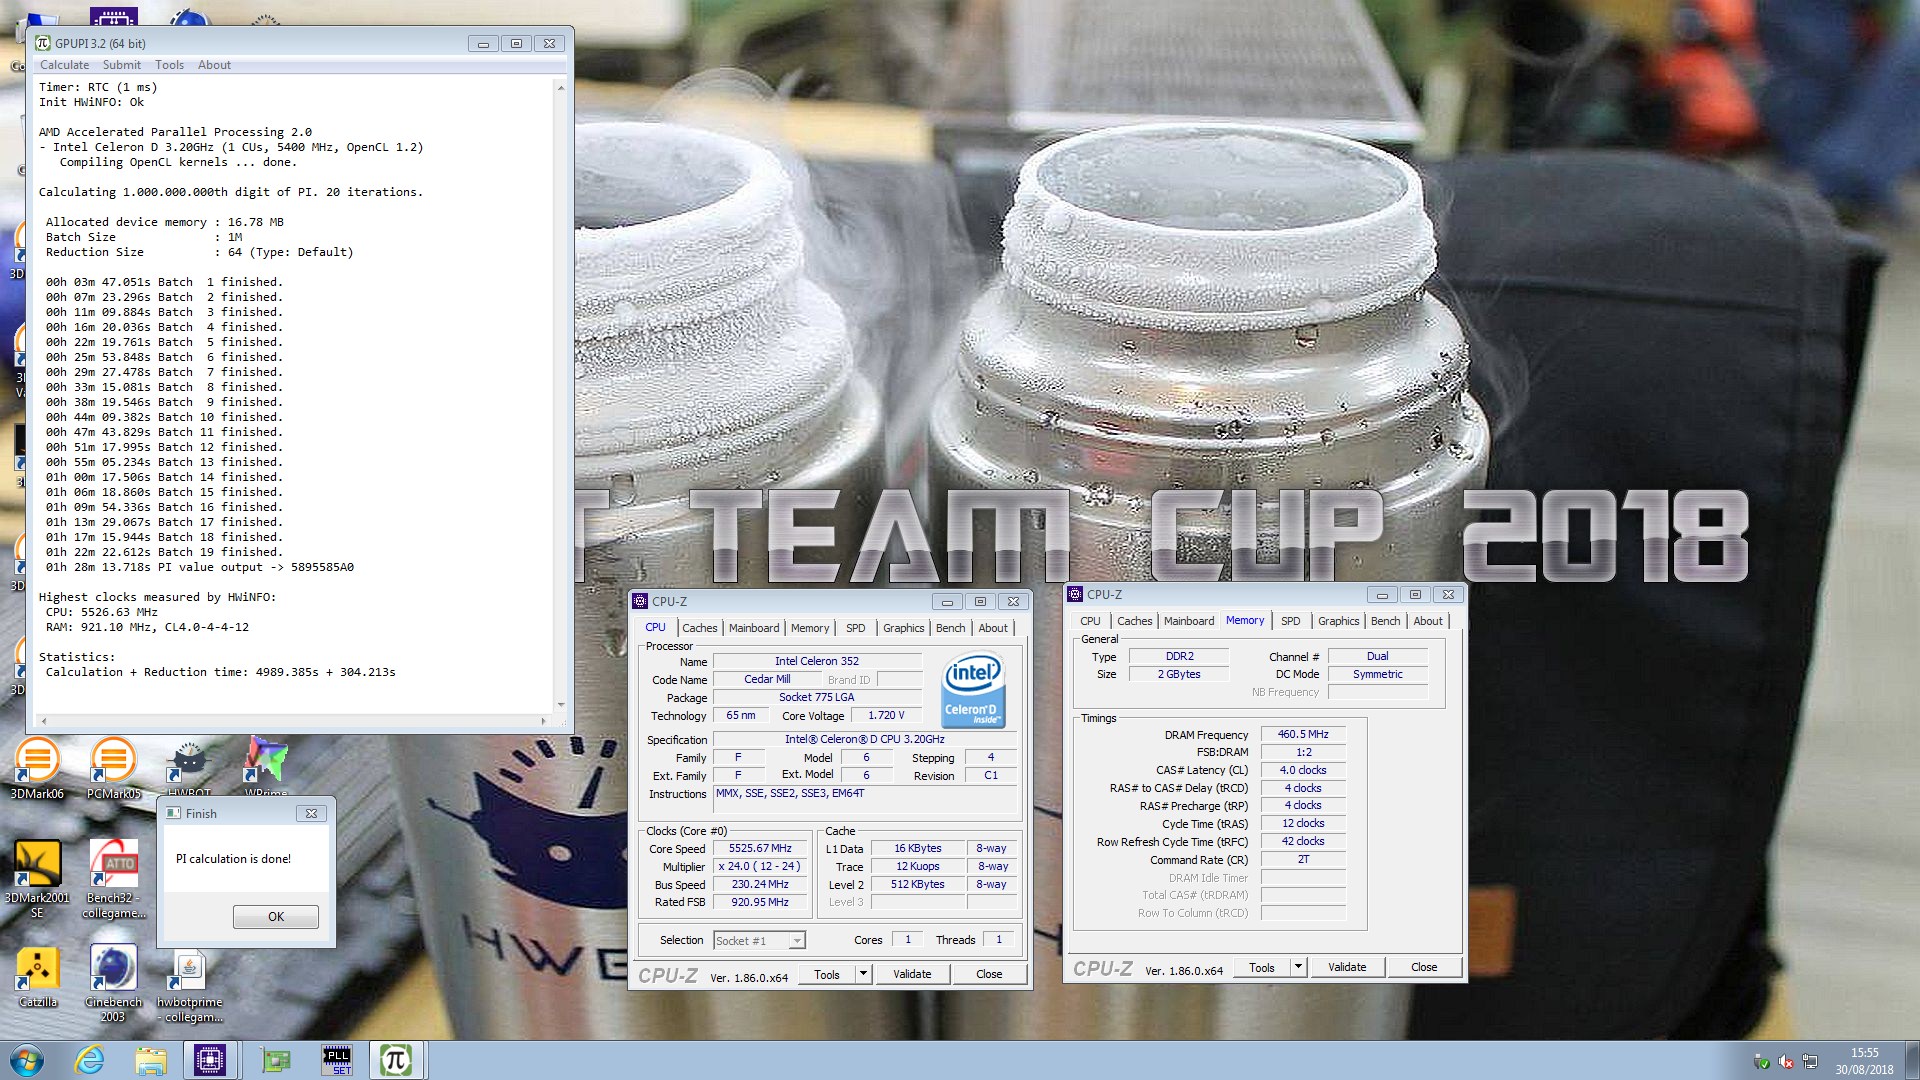Switch to CPU-Z taskbar button
Screen dimensions: 1920x1080
point(210,1060)
